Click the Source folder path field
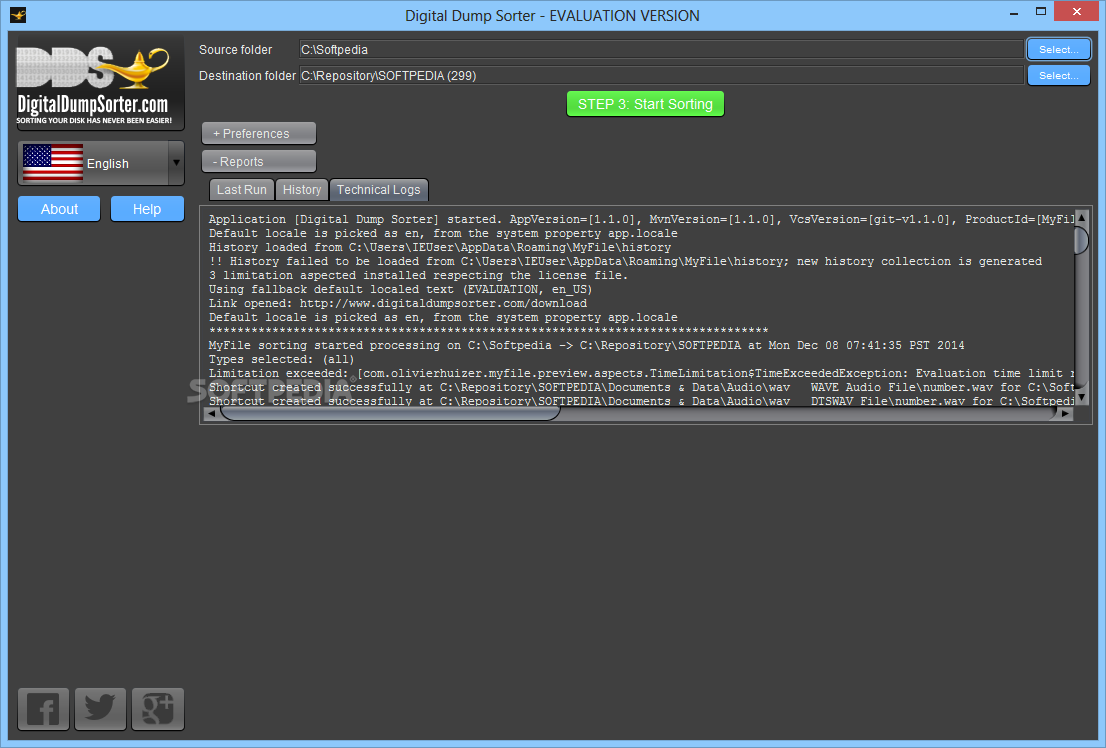This screenshot has height=748, width=1106. point(661,49)
